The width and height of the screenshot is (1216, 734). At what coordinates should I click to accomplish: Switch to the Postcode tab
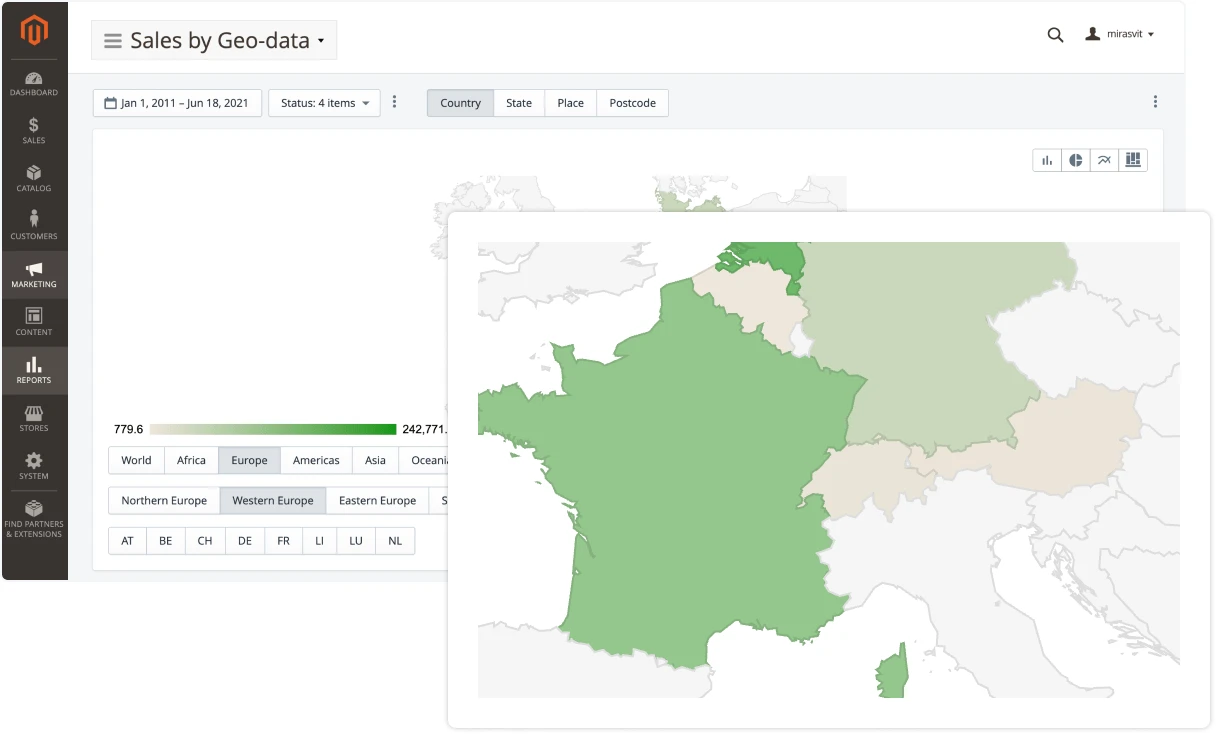(x=632, y=102)
